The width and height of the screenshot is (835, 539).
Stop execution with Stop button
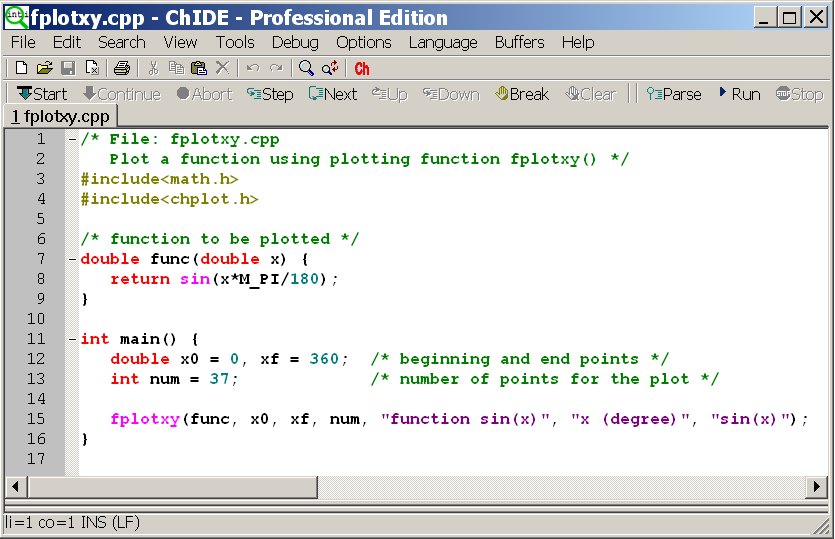(x=799, y=94)
